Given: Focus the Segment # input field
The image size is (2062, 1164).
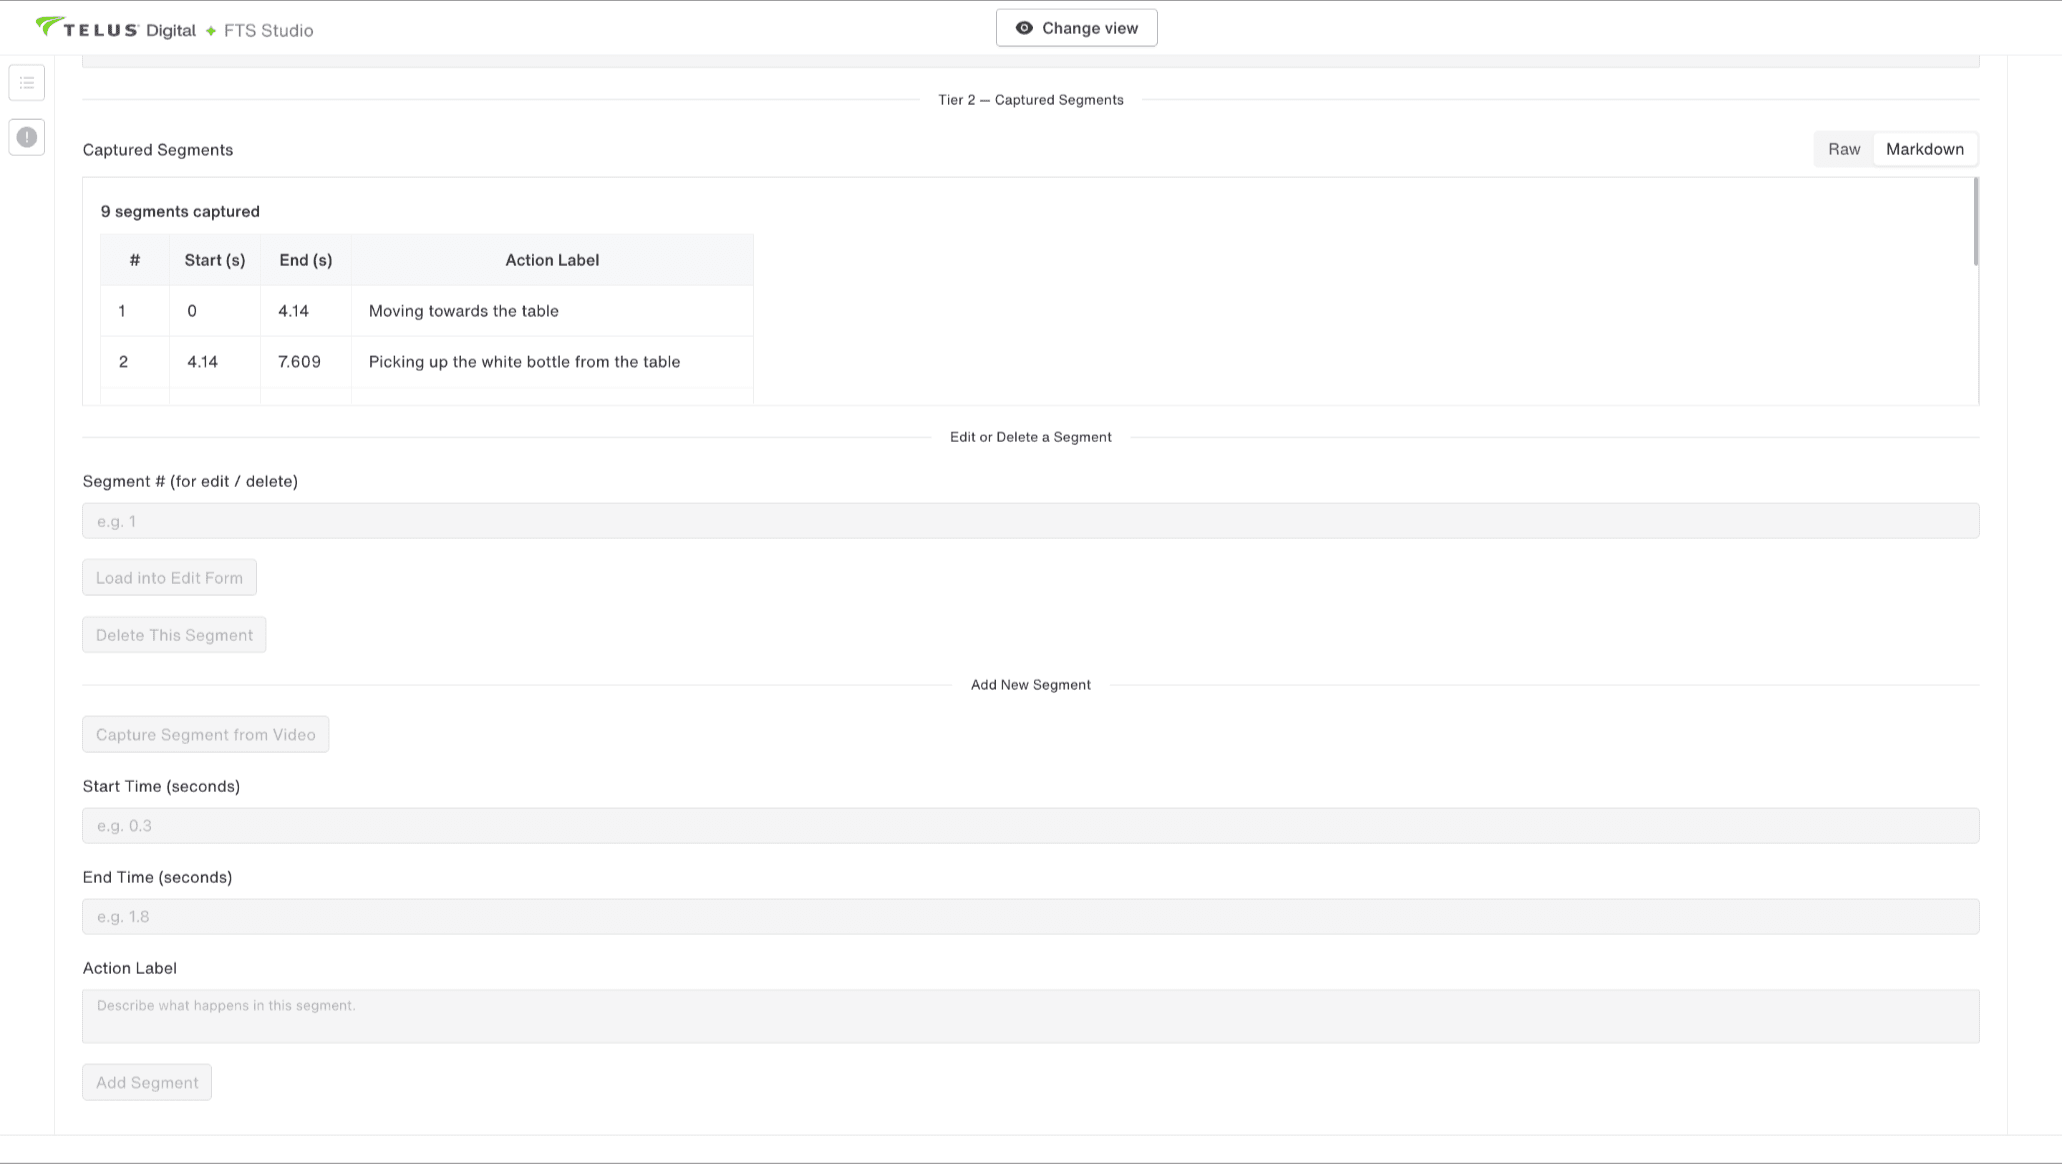Looking at the screenshot, I should click(x=1030, y=521).
